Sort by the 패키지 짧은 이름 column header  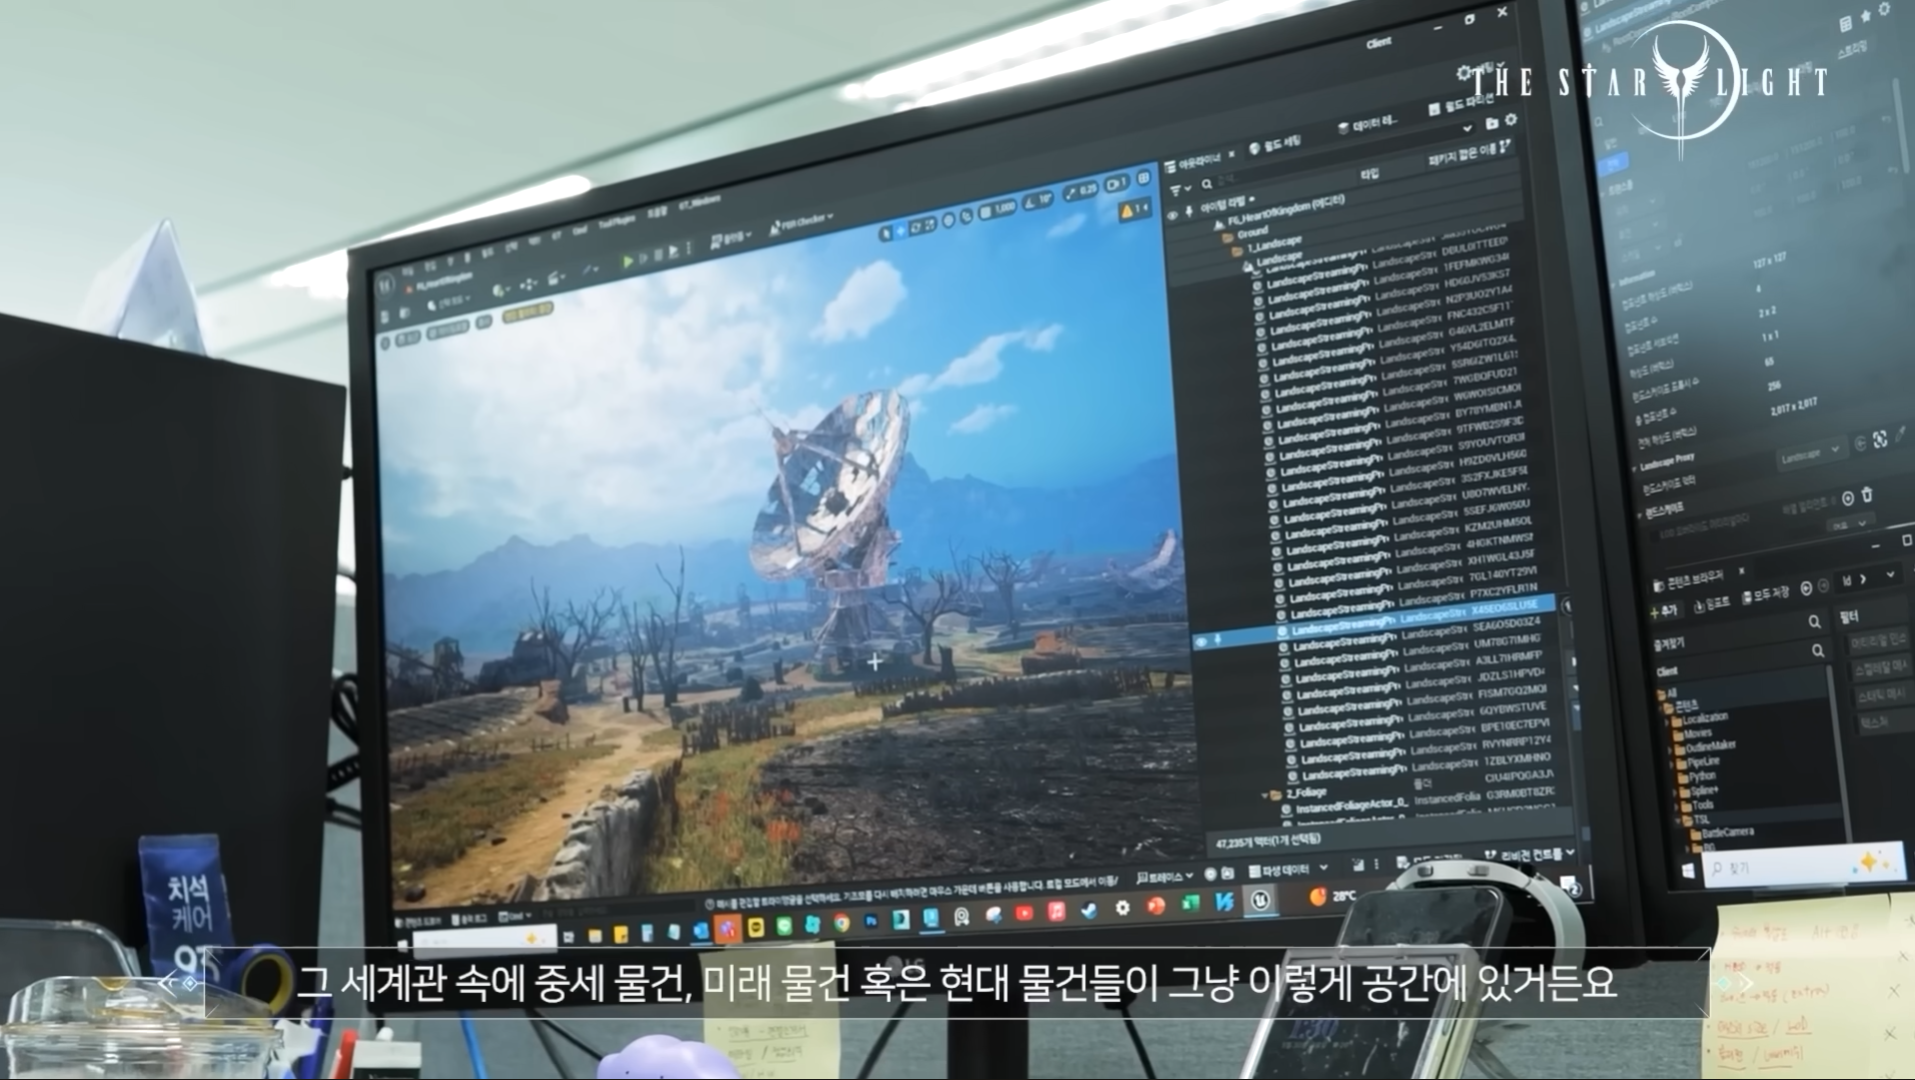(1463, 154)
